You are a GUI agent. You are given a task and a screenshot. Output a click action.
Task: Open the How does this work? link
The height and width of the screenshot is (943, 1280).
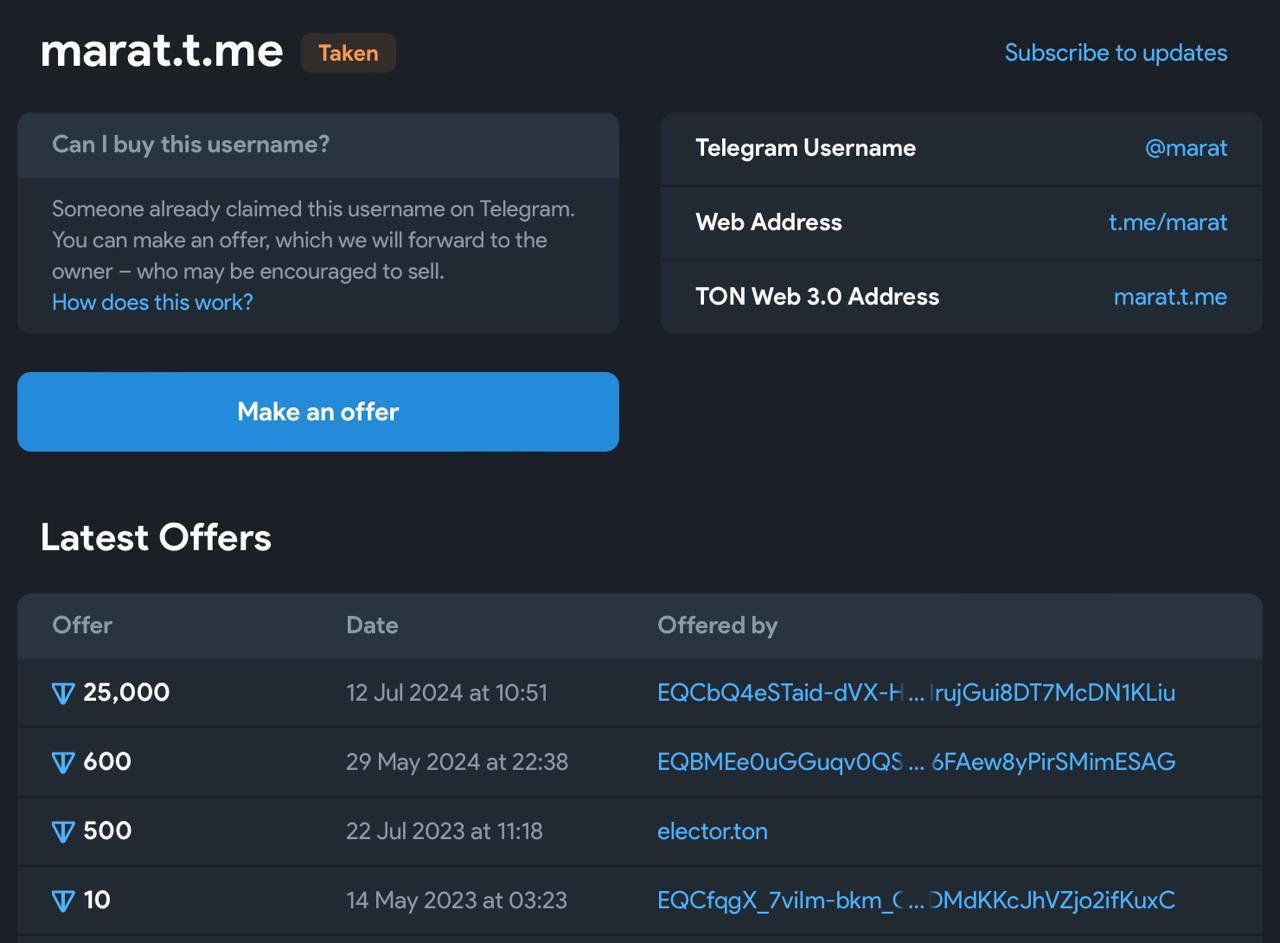pyautogui.click(x=152, y=302)
